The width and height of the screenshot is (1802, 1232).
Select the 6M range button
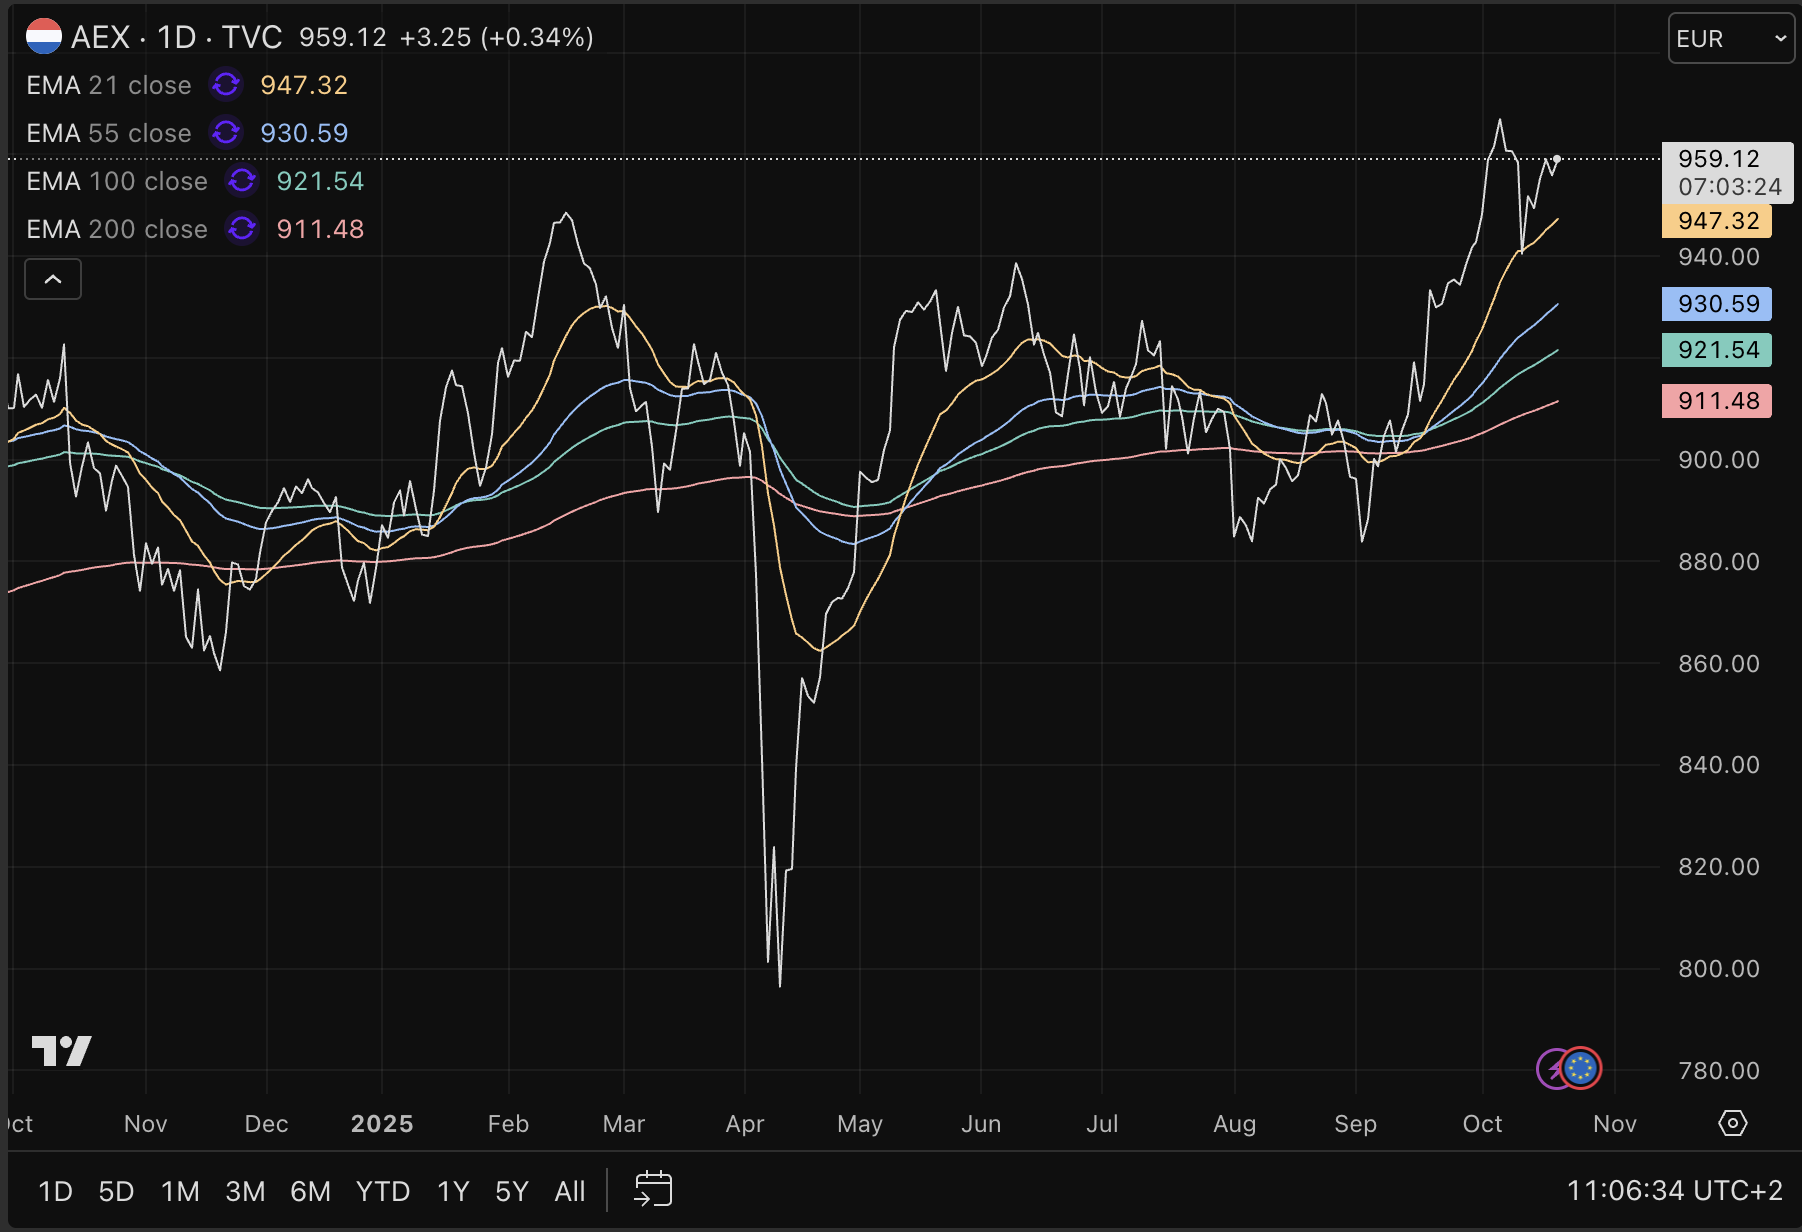(310, 1191)
